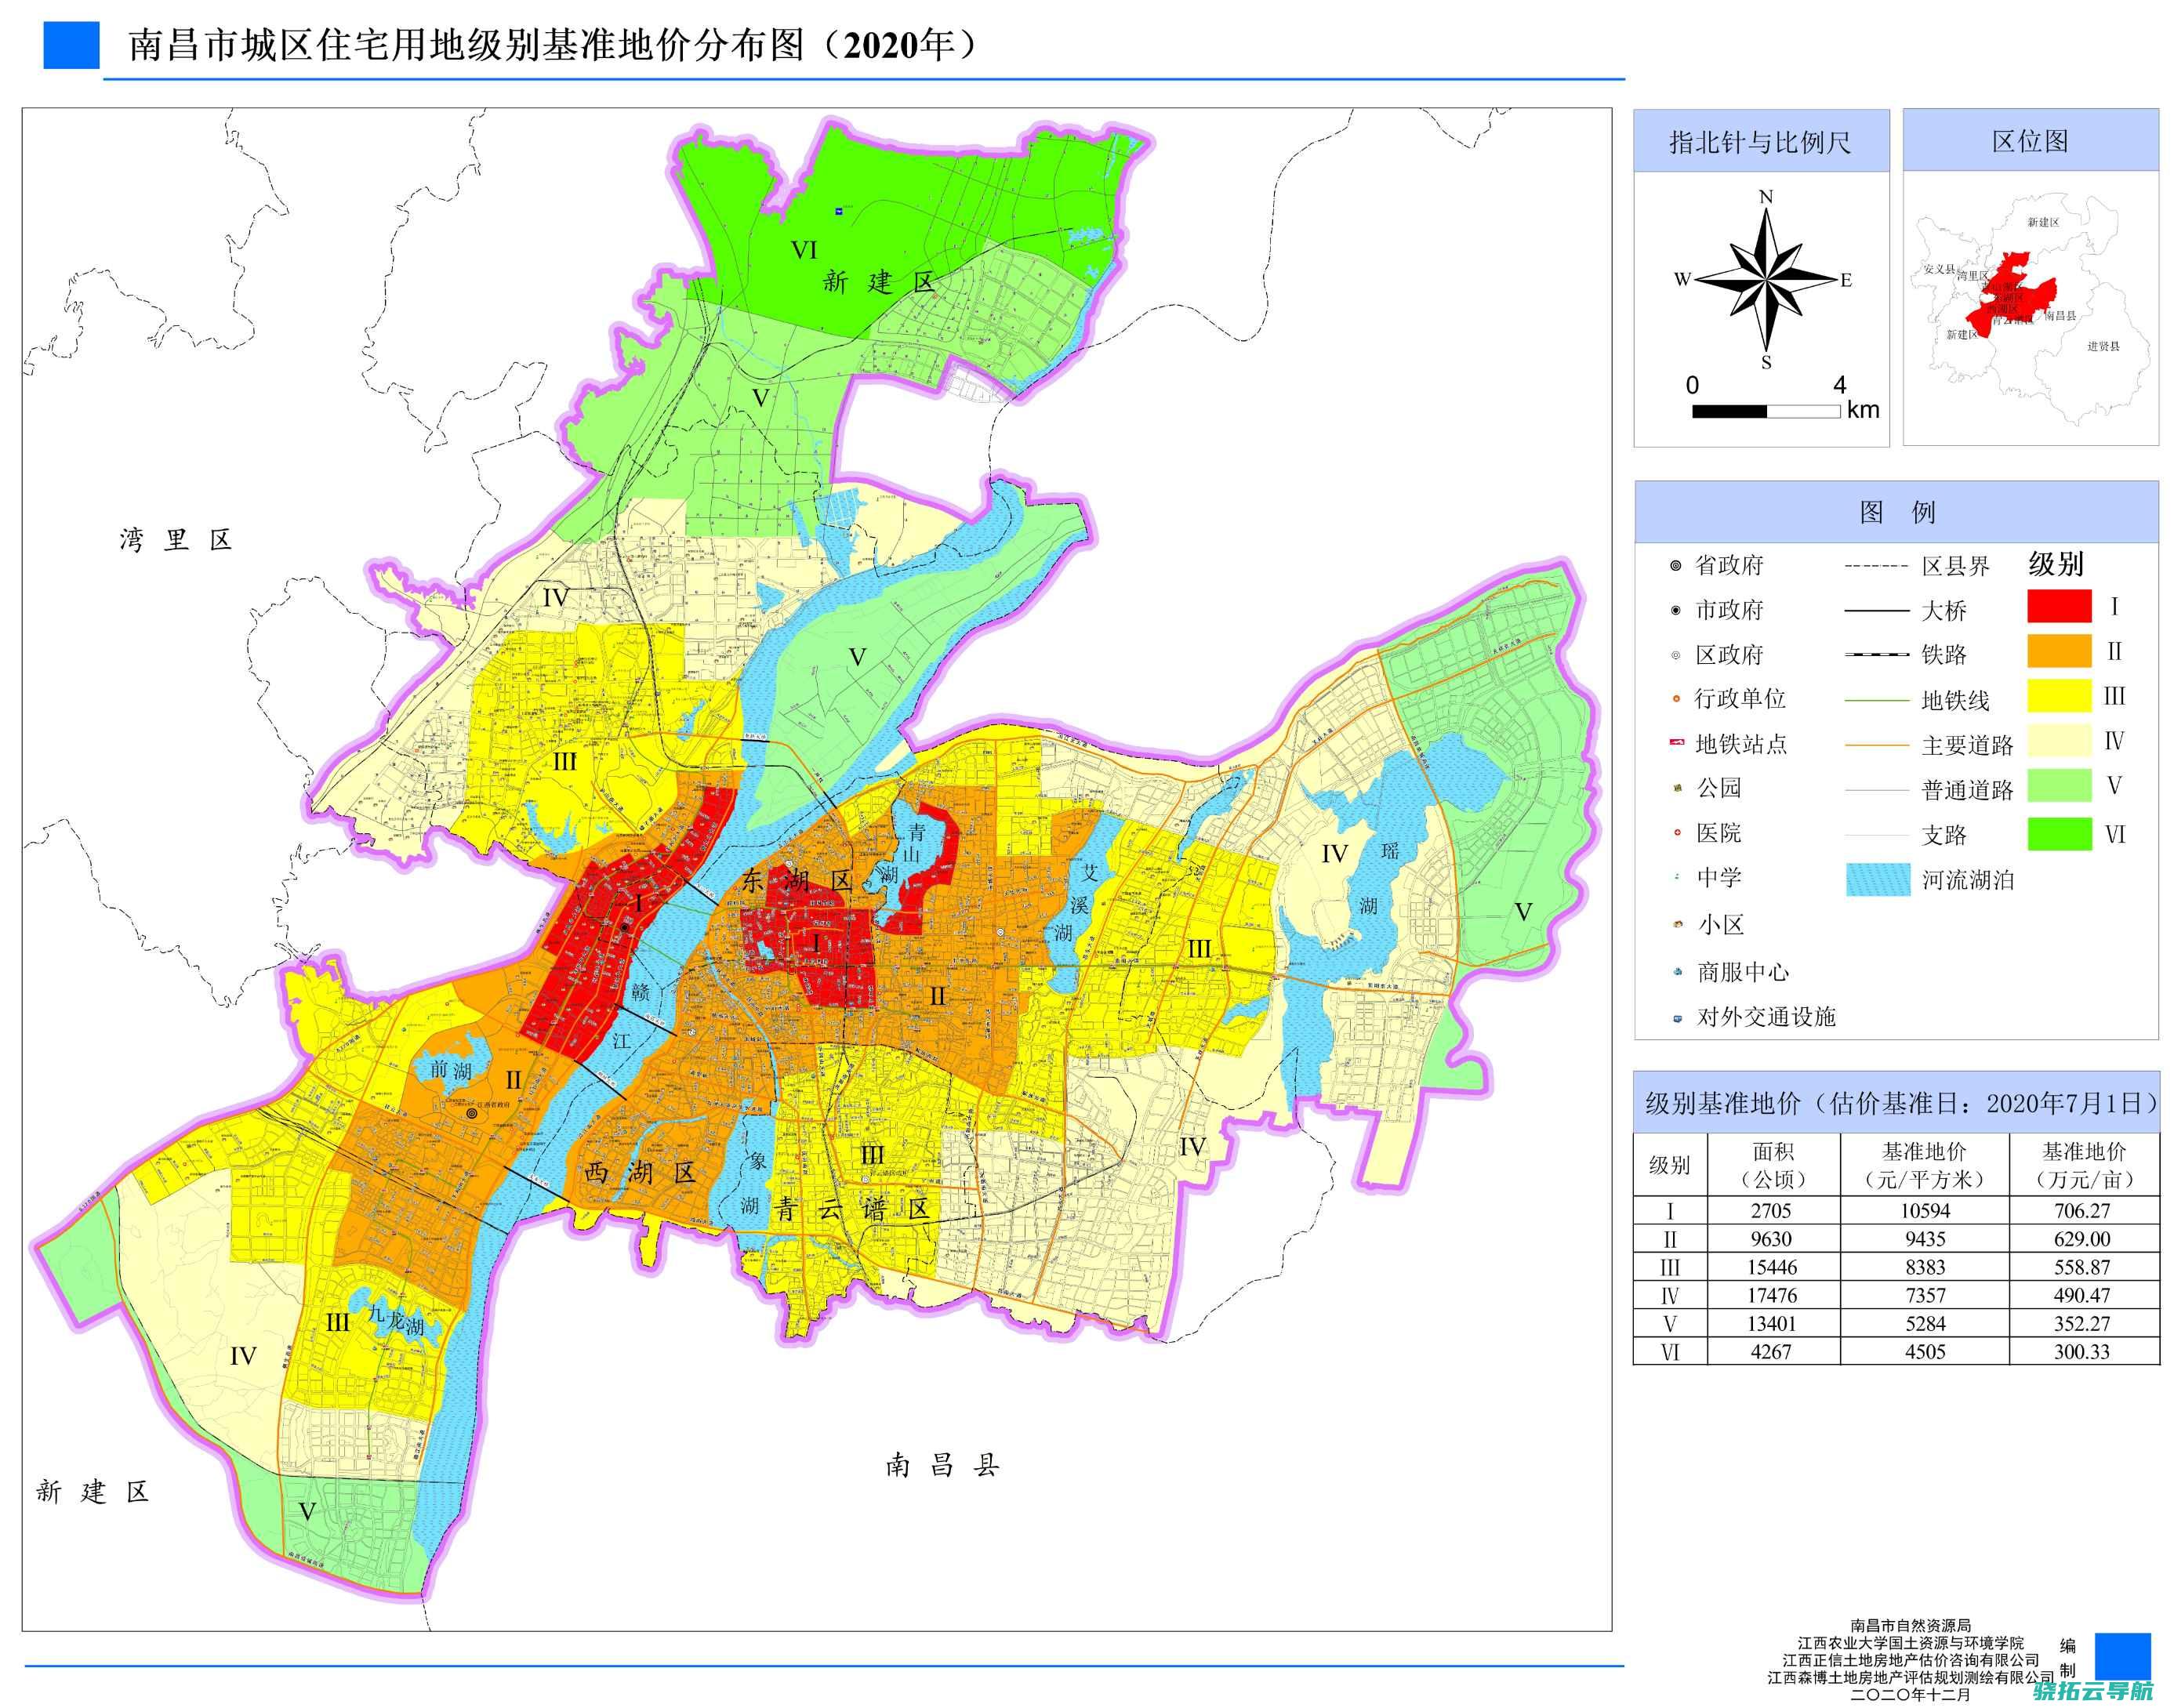The image size is (2174, 1708).
Task: Click the 区政府 symbol in the legend
Action: tap(1676, 655)
